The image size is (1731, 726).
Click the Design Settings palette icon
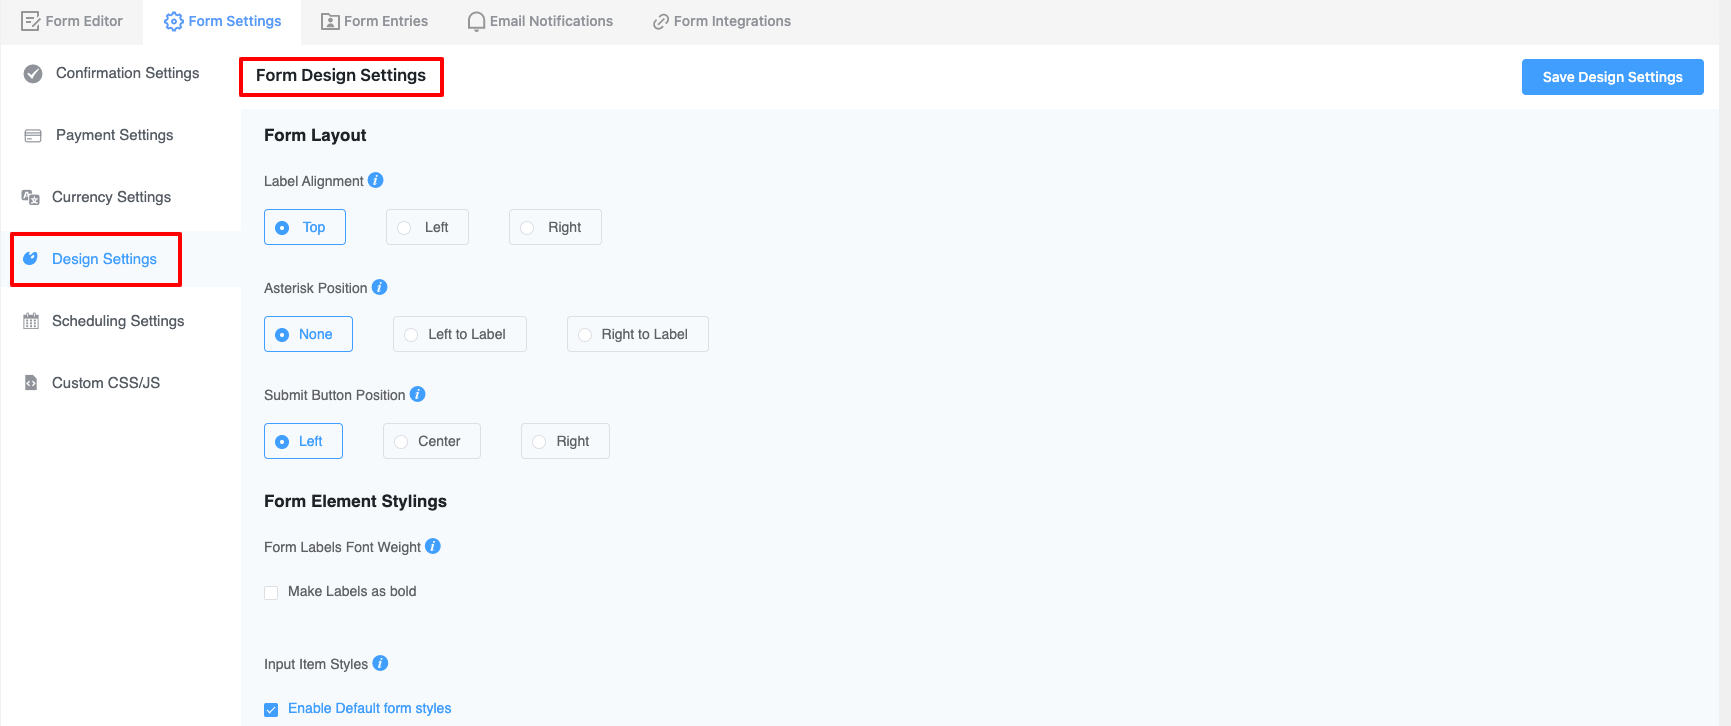tap(31, 259)
